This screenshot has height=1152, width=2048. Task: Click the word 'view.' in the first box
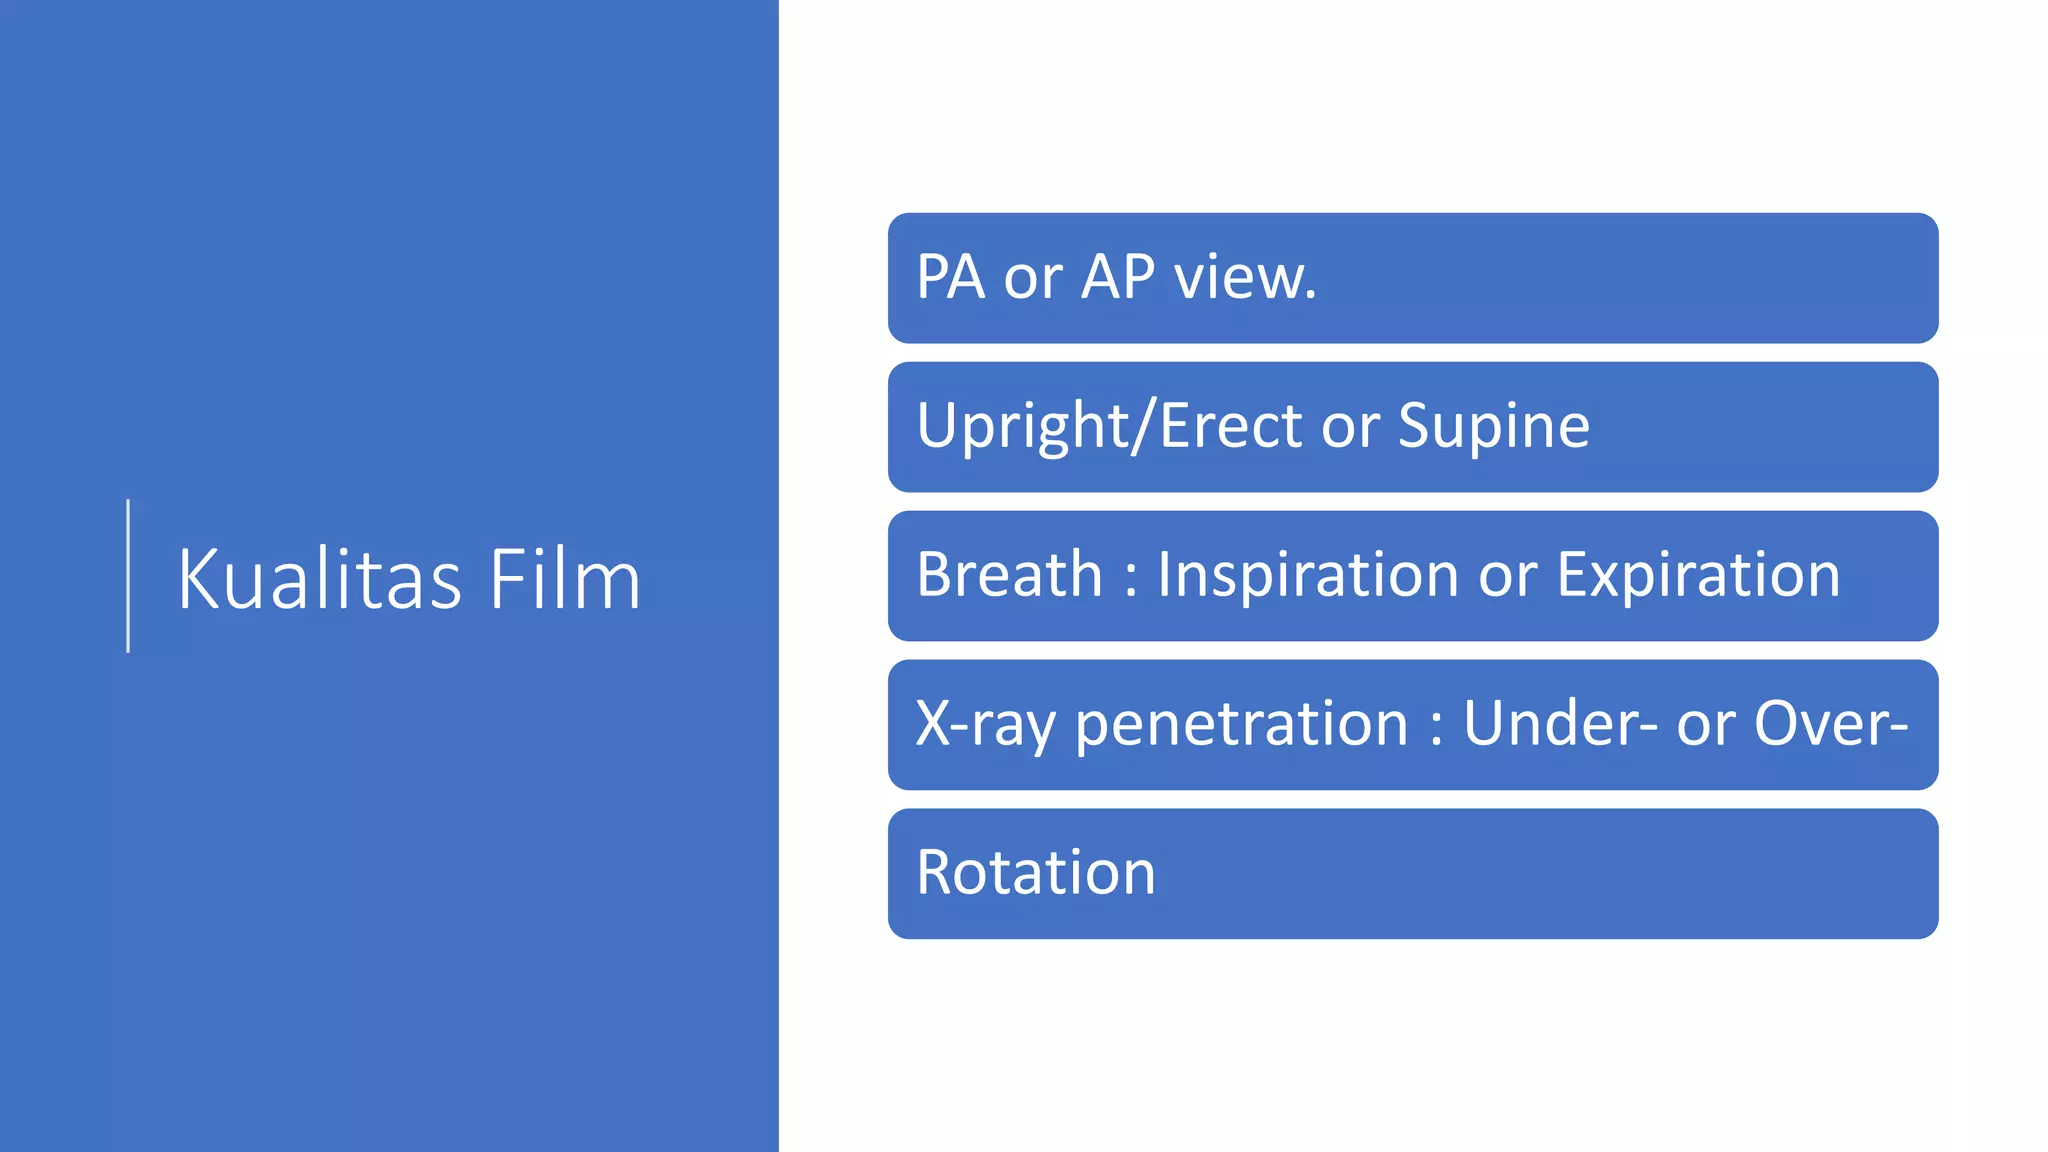point(1246,277)
